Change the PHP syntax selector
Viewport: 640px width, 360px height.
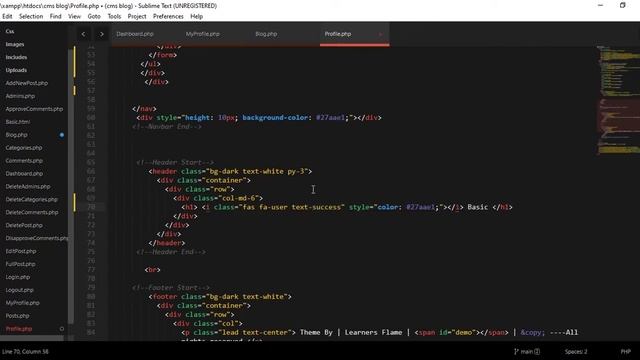(x=626, y=351)
